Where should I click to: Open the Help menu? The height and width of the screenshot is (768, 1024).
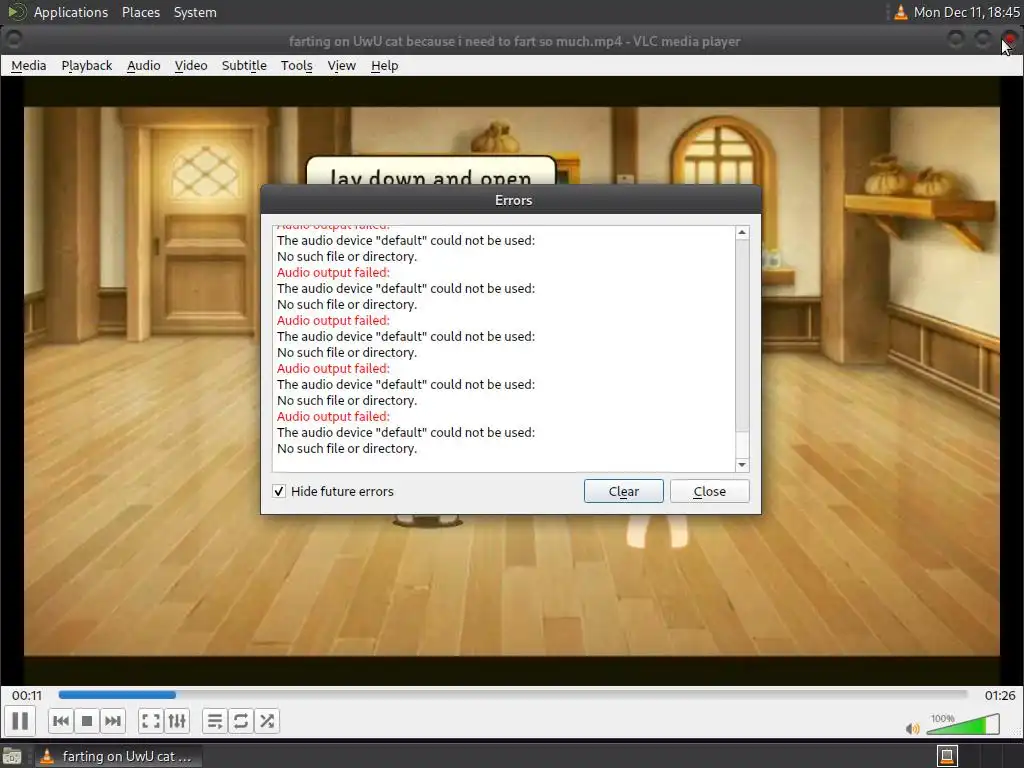pos(385,65)
